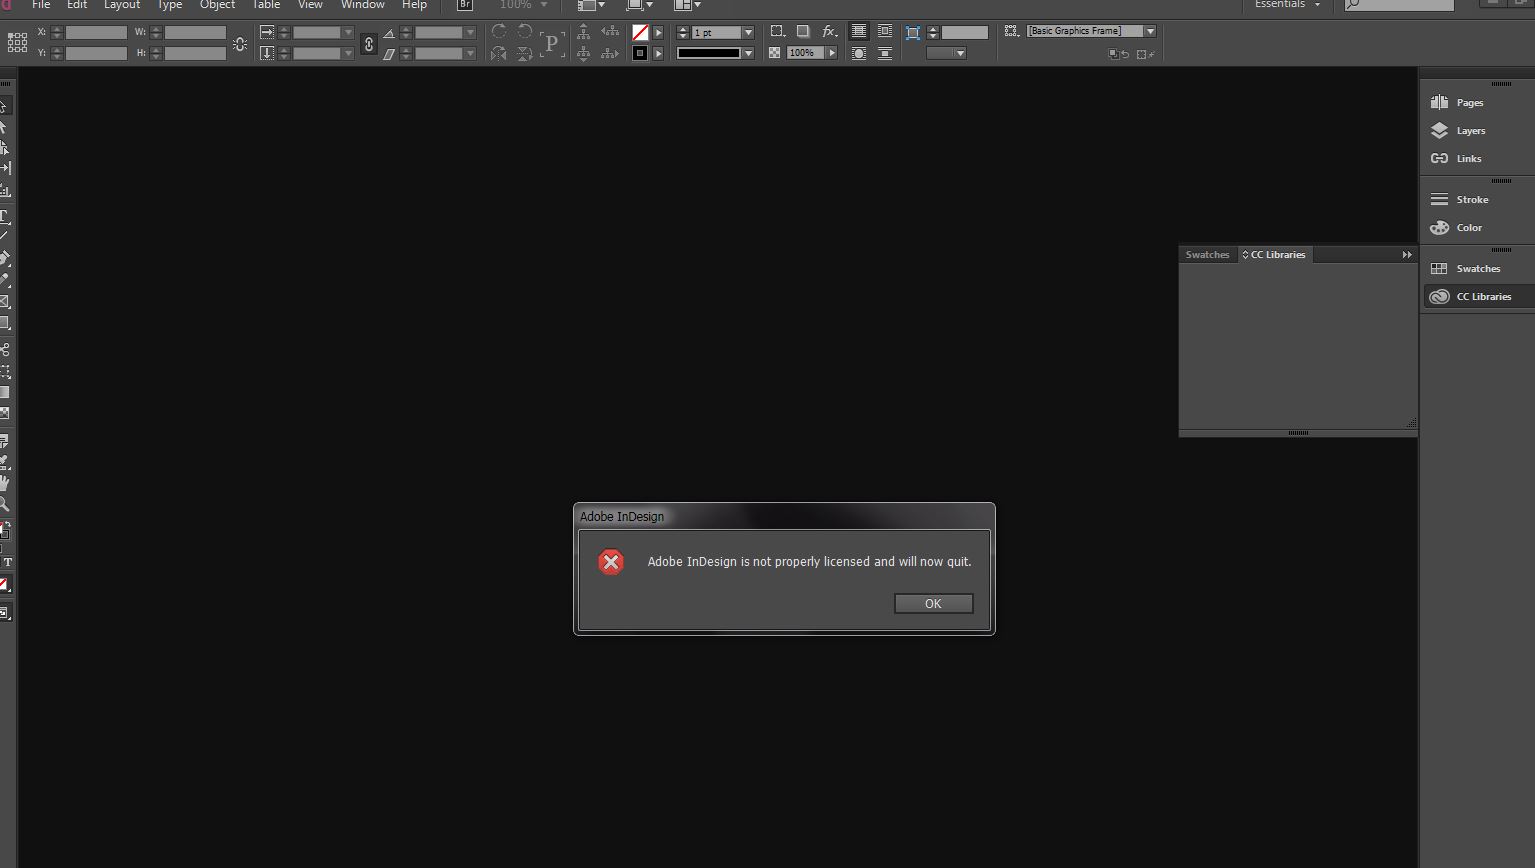Open the CC Libraries panel from the dock

1477,296
